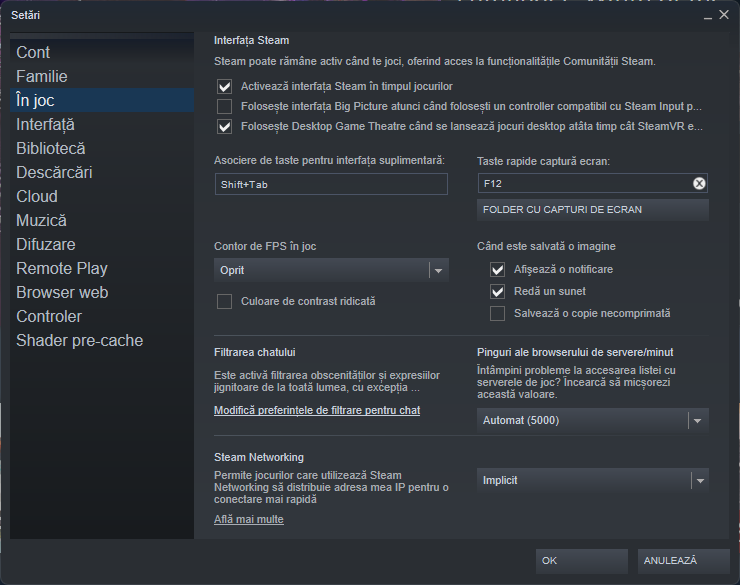Toggle Redă un sunet checkbox
Image resolution: width=740 pixels, height=585 pixels.
497,292
